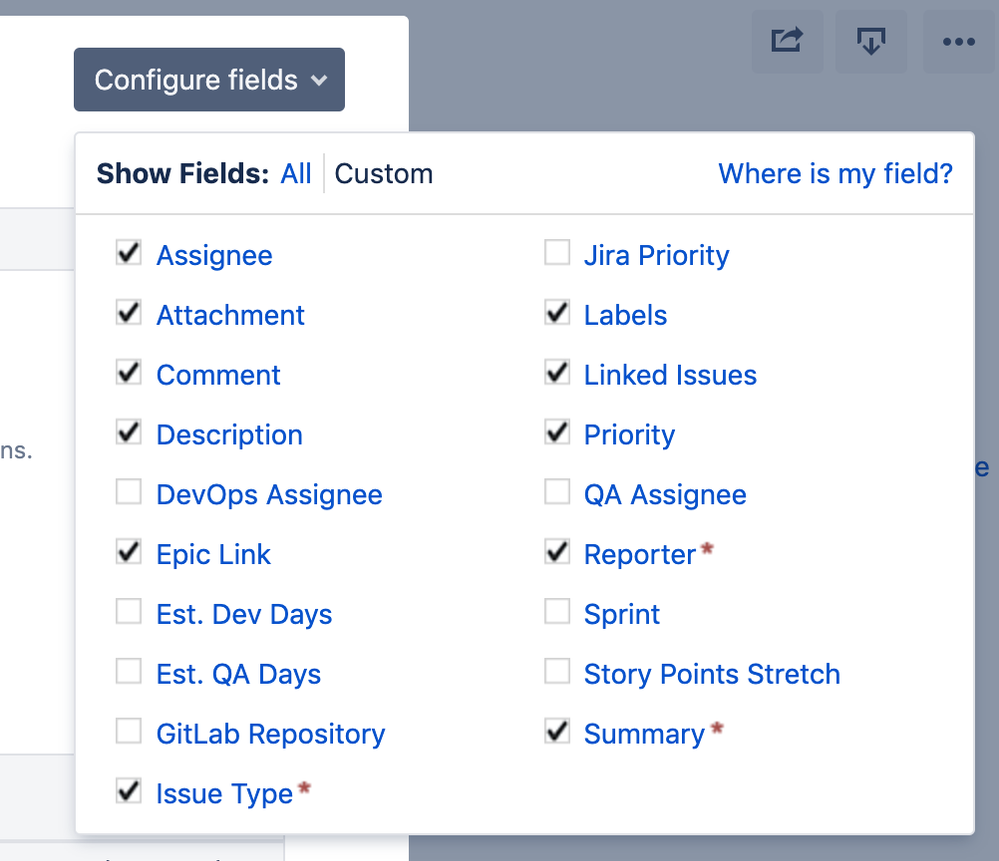Uncheck the Assignee checkbox

point(129,252)
